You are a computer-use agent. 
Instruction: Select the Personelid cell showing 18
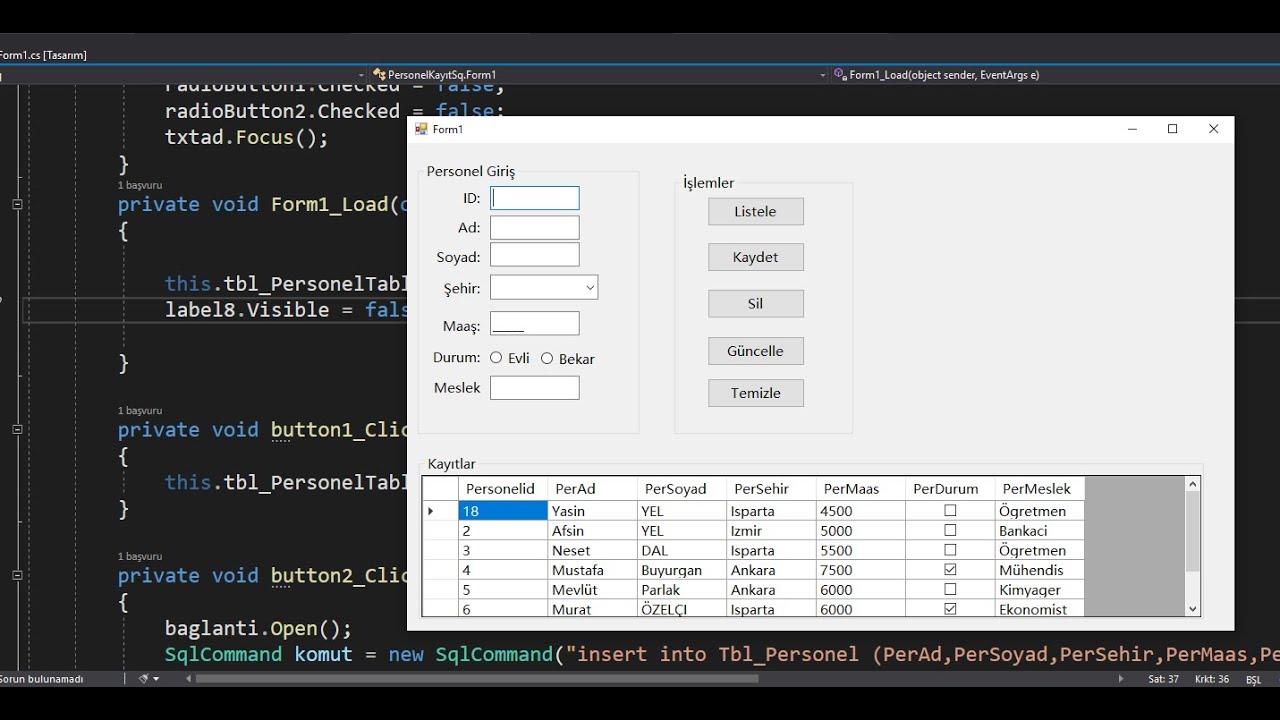coord(503,511)
